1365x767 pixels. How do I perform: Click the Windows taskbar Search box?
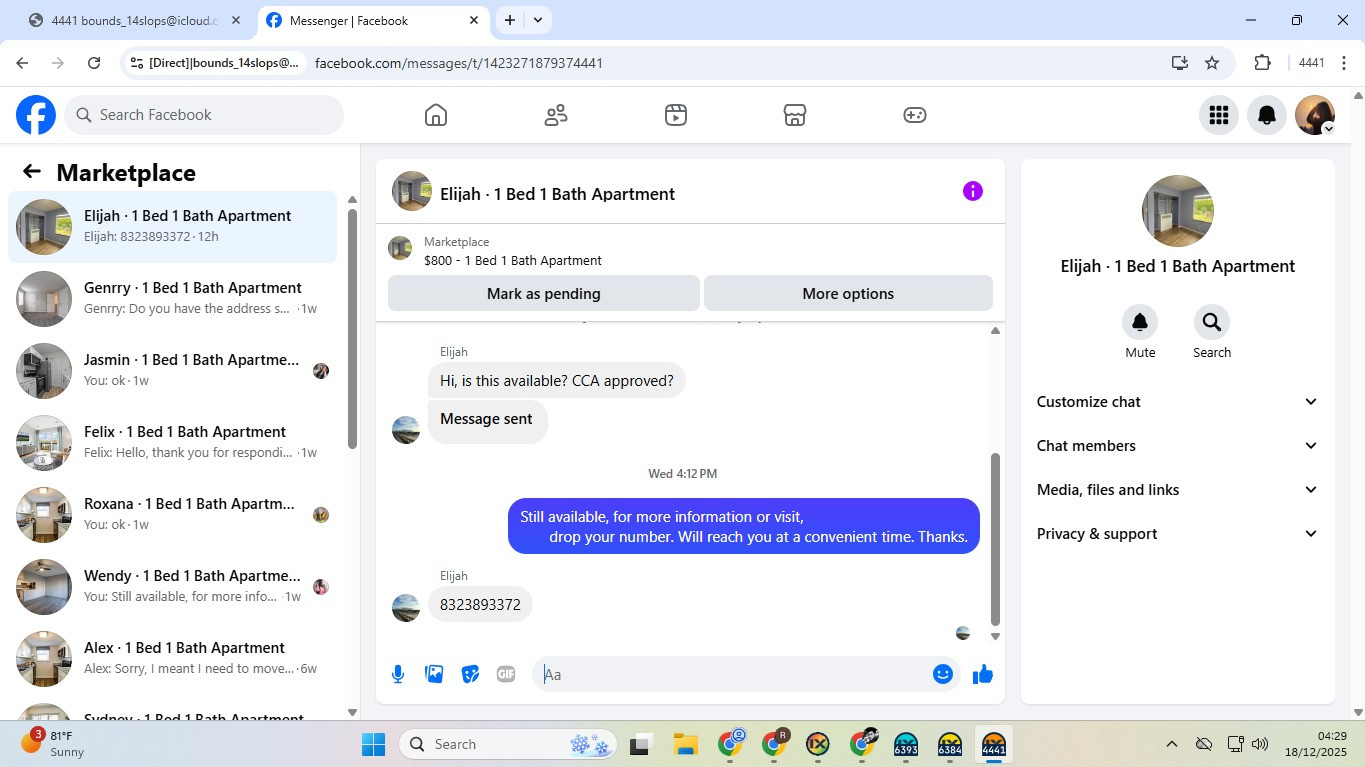(510, 744)
